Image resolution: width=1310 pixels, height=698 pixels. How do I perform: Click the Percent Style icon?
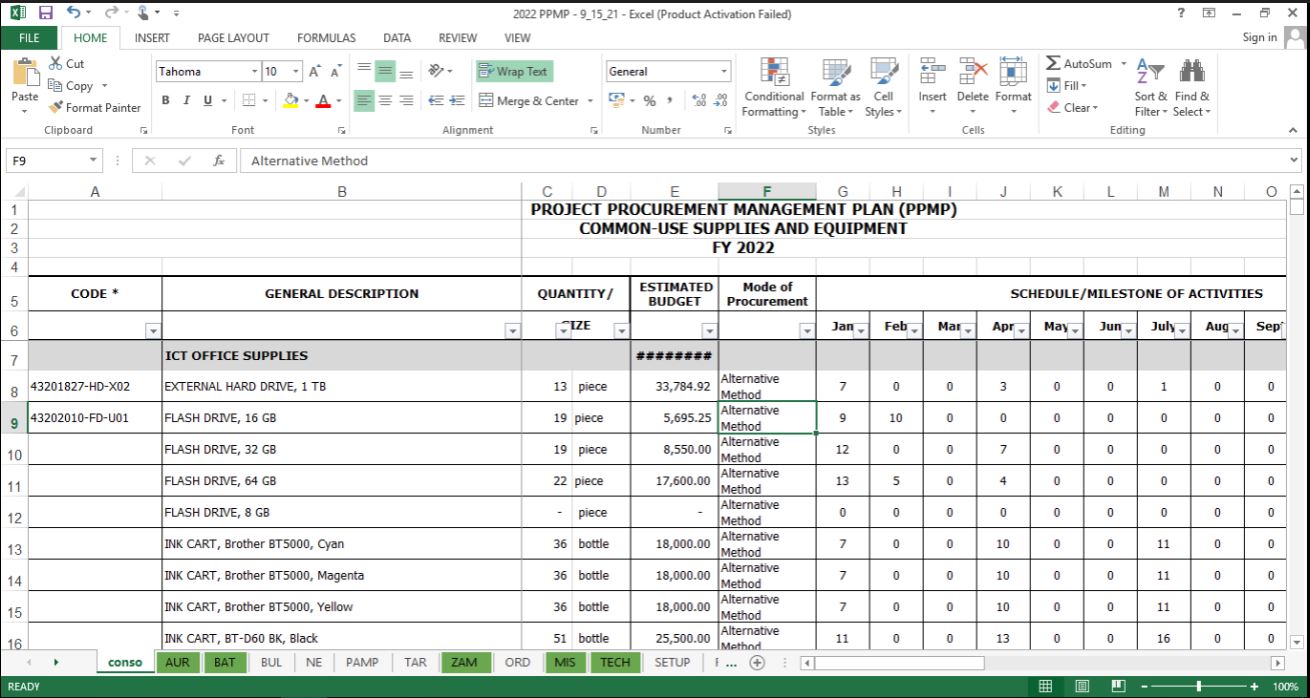648,100
